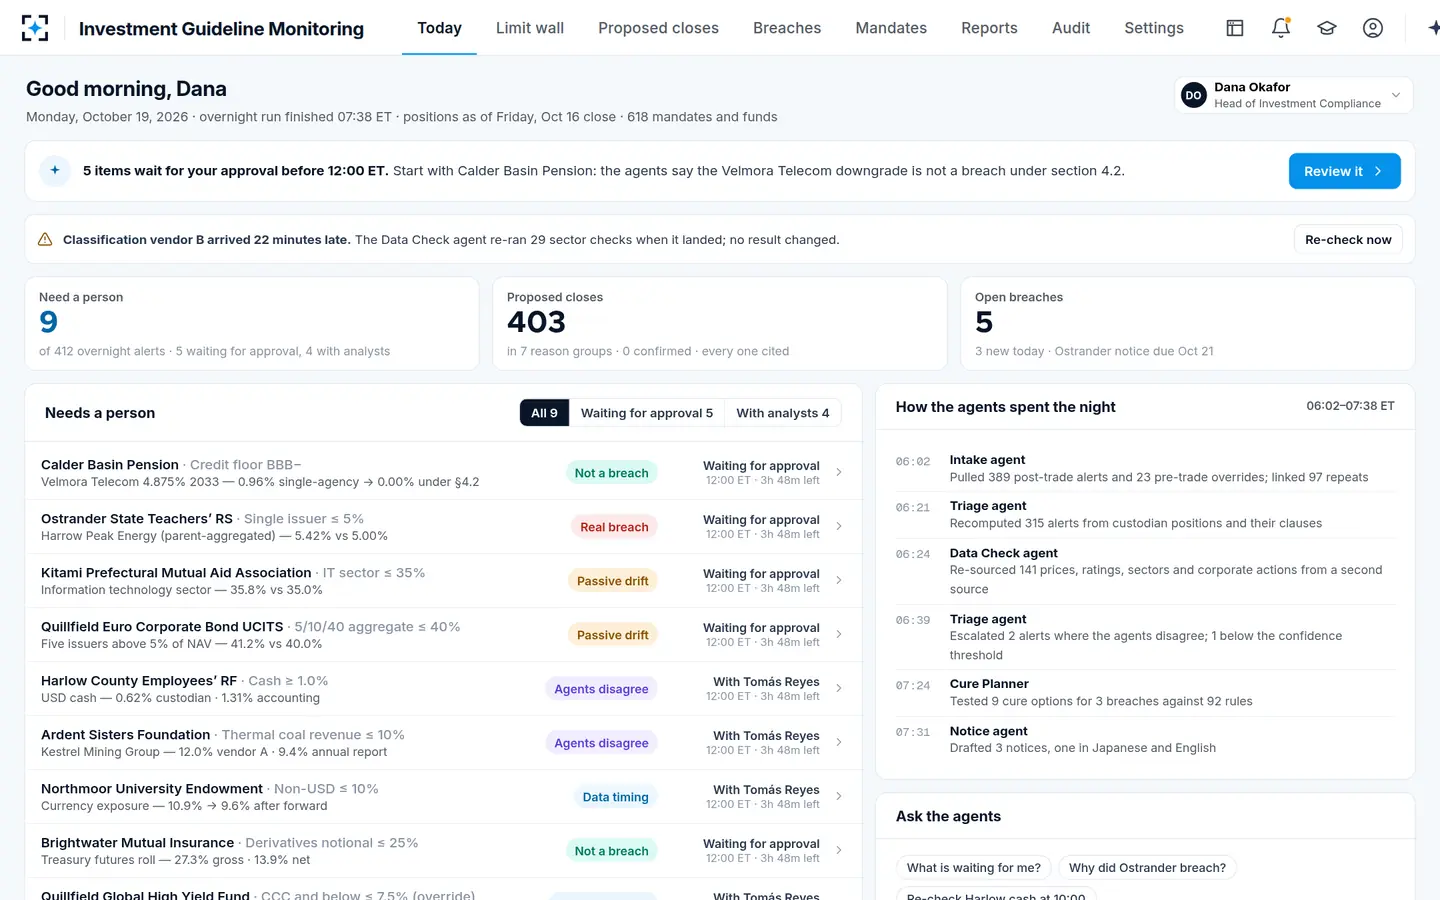Screen dimensions: 1440x900
Task: Click the Review it button
Action: pos(1344,171)
